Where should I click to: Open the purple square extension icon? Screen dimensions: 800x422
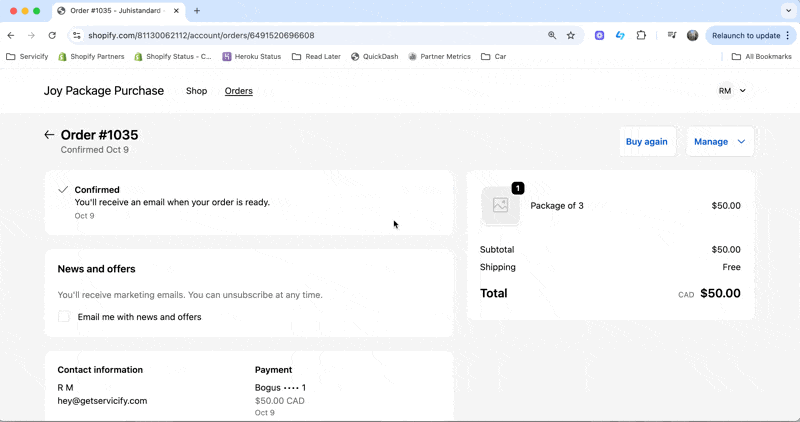coord(599,35)
